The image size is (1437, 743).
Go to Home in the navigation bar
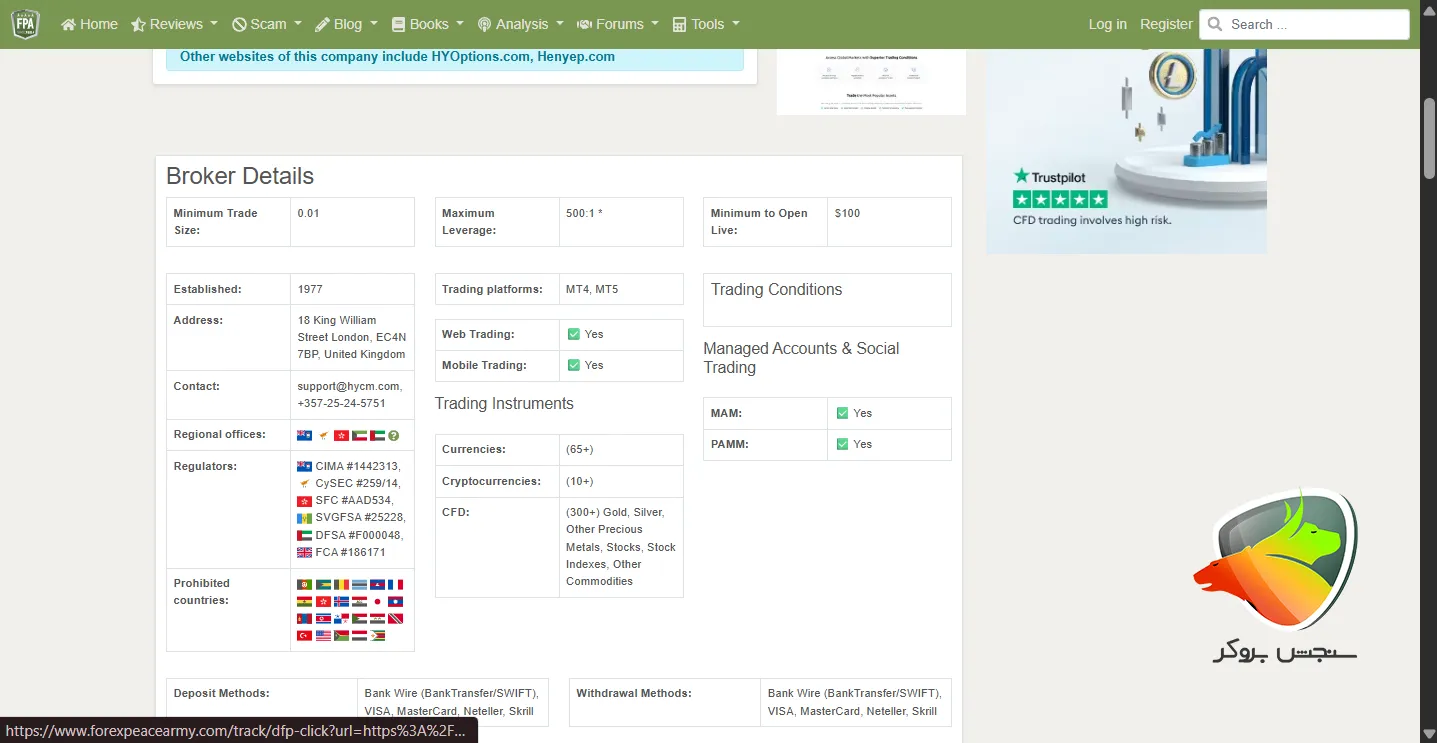click(x=89, y=24)
